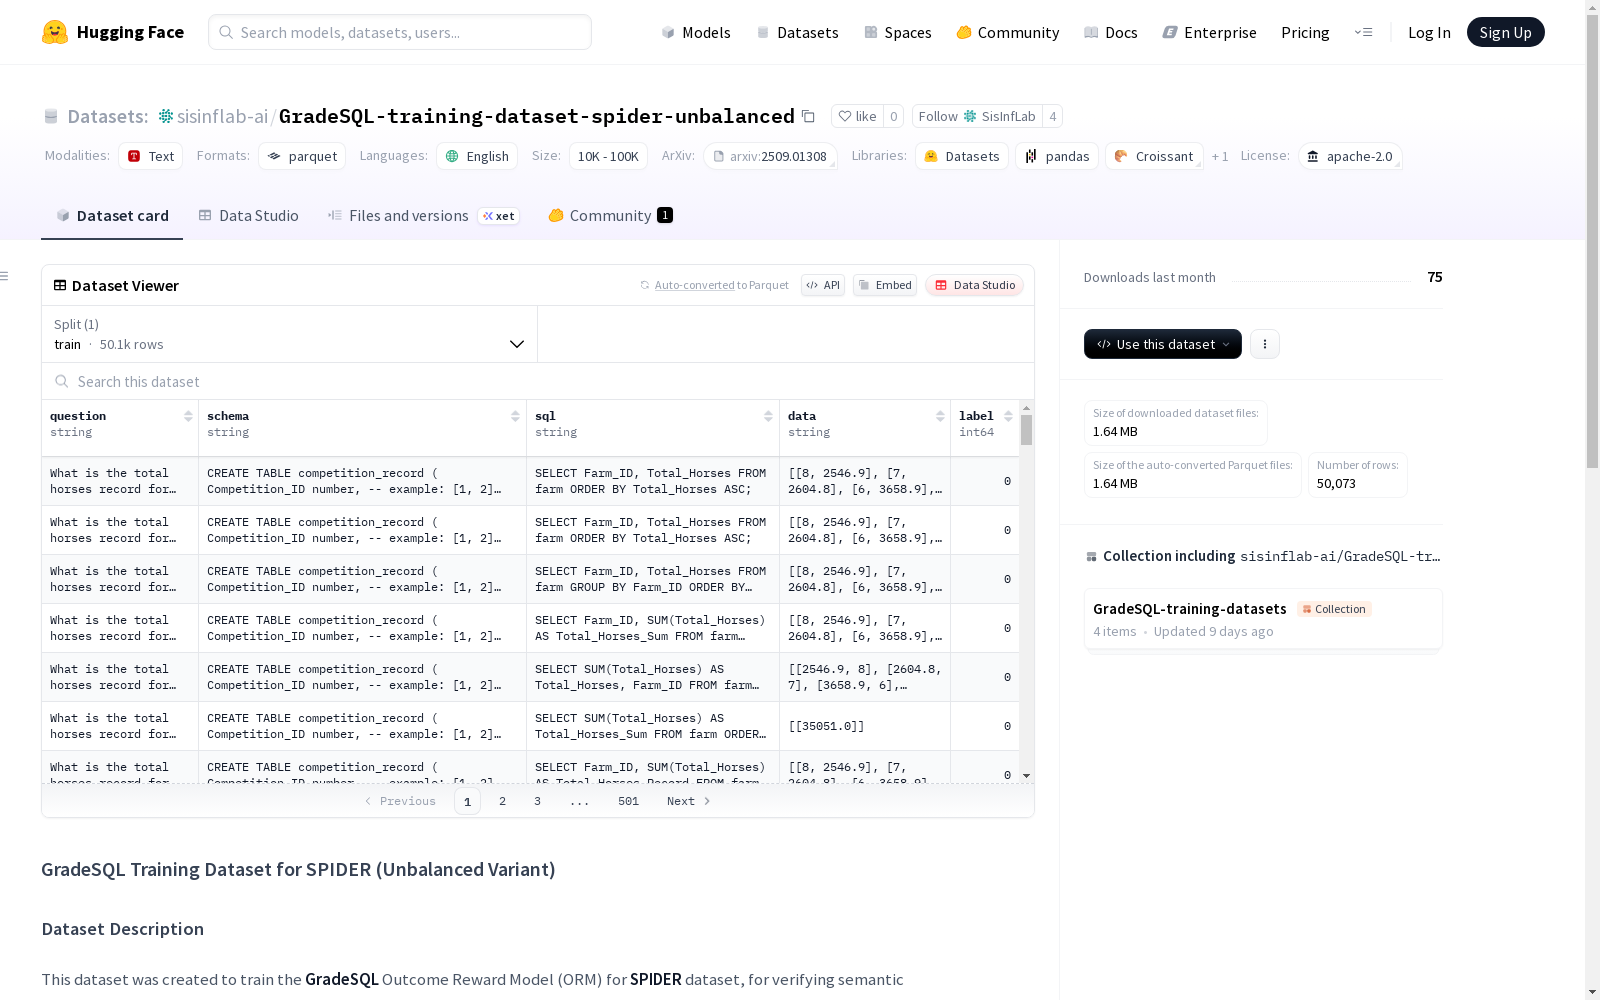Open Models in the top navigation

(x=696, y=32)
